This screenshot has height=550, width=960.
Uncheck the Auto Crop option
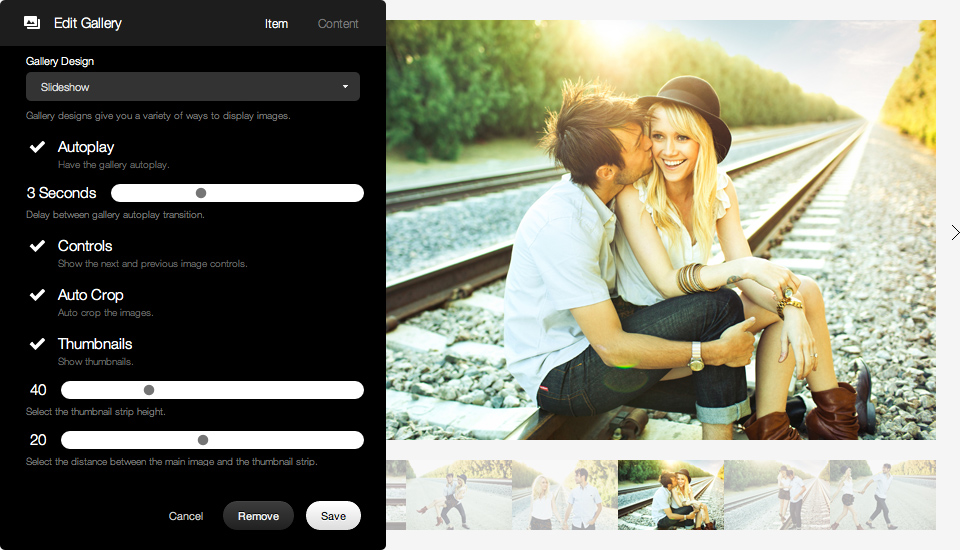37,295
